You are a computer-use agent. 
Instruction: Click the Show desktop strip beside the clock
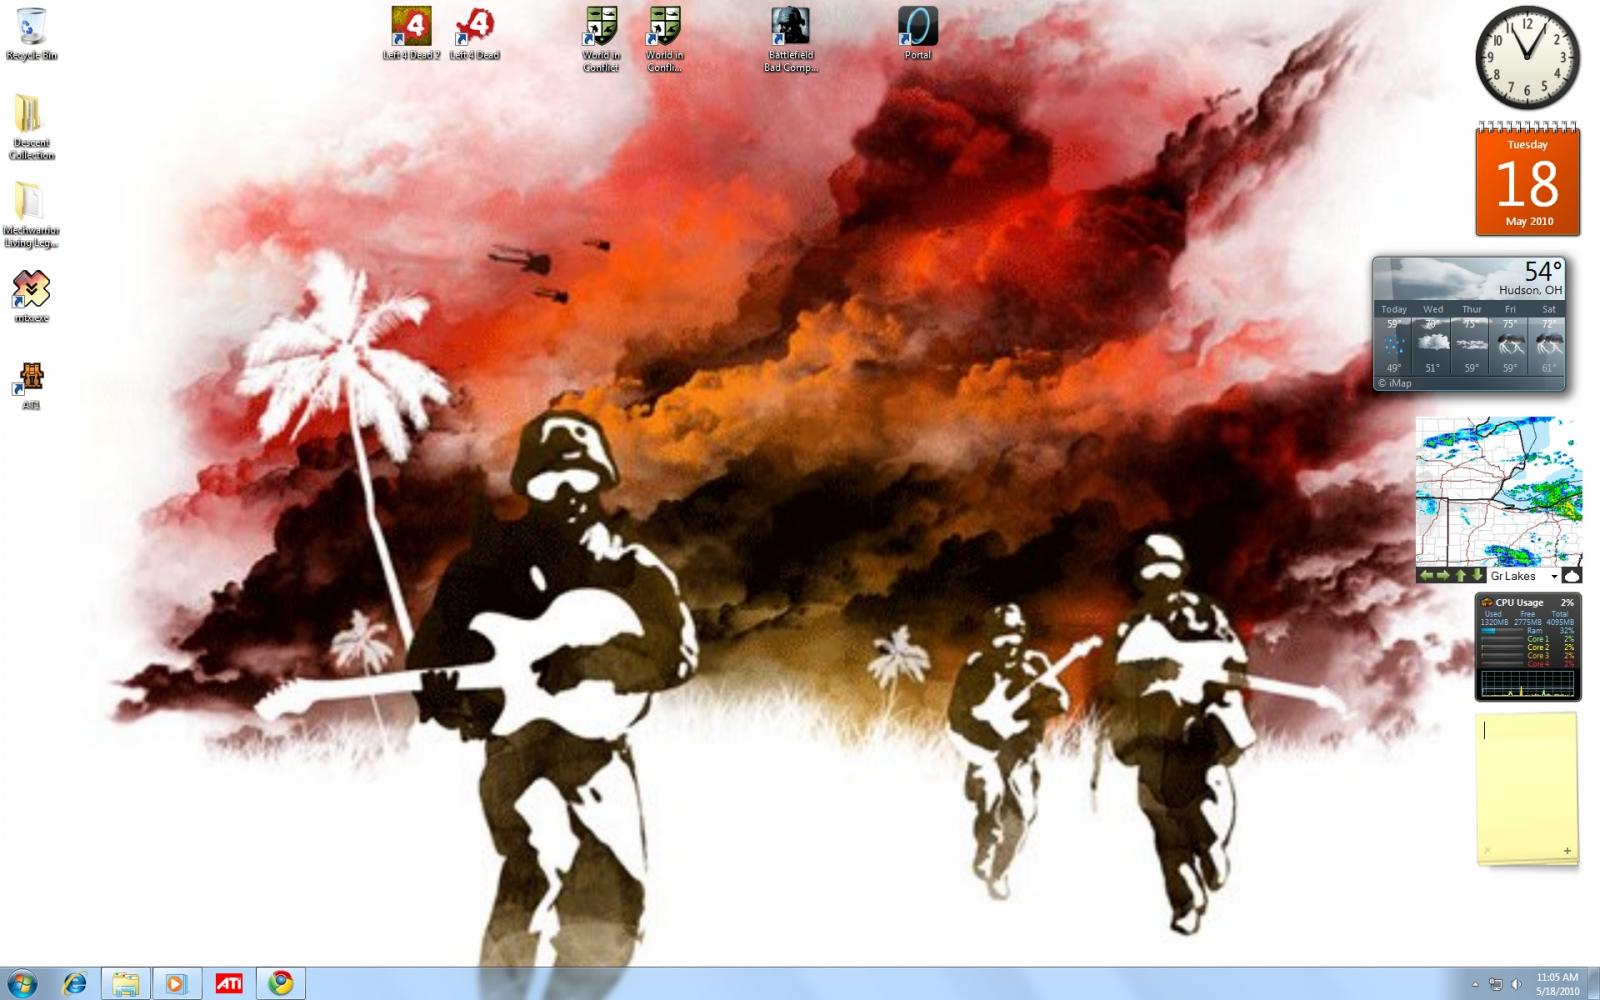[x=1593, y=984]
